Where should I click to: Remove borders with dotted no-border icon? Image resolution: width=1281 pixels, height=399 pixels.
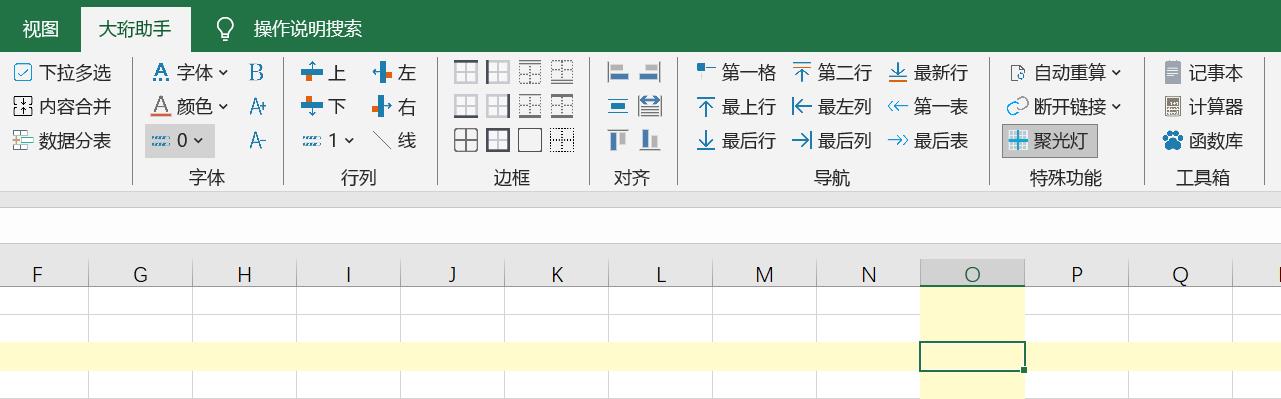(x=562, y=141)
